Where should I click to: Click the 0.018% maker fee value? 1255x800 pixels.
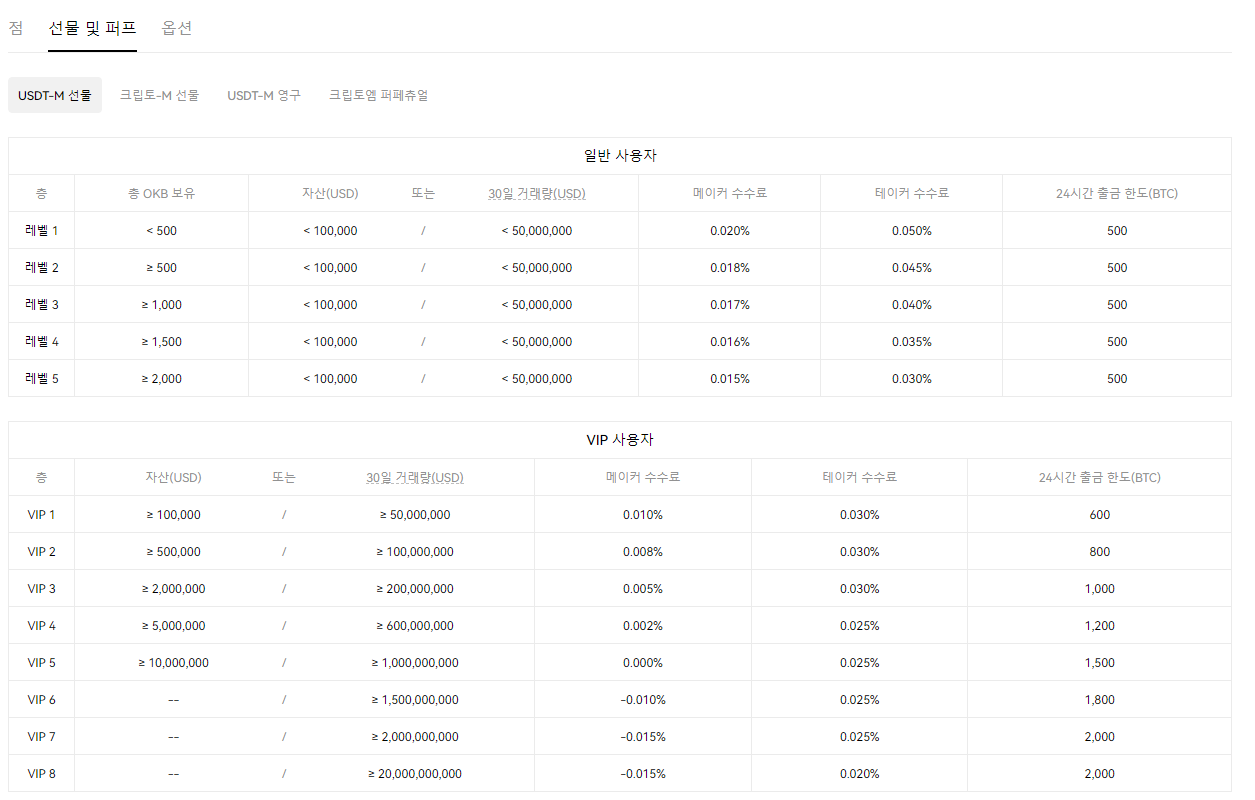[x=730, y=268]
